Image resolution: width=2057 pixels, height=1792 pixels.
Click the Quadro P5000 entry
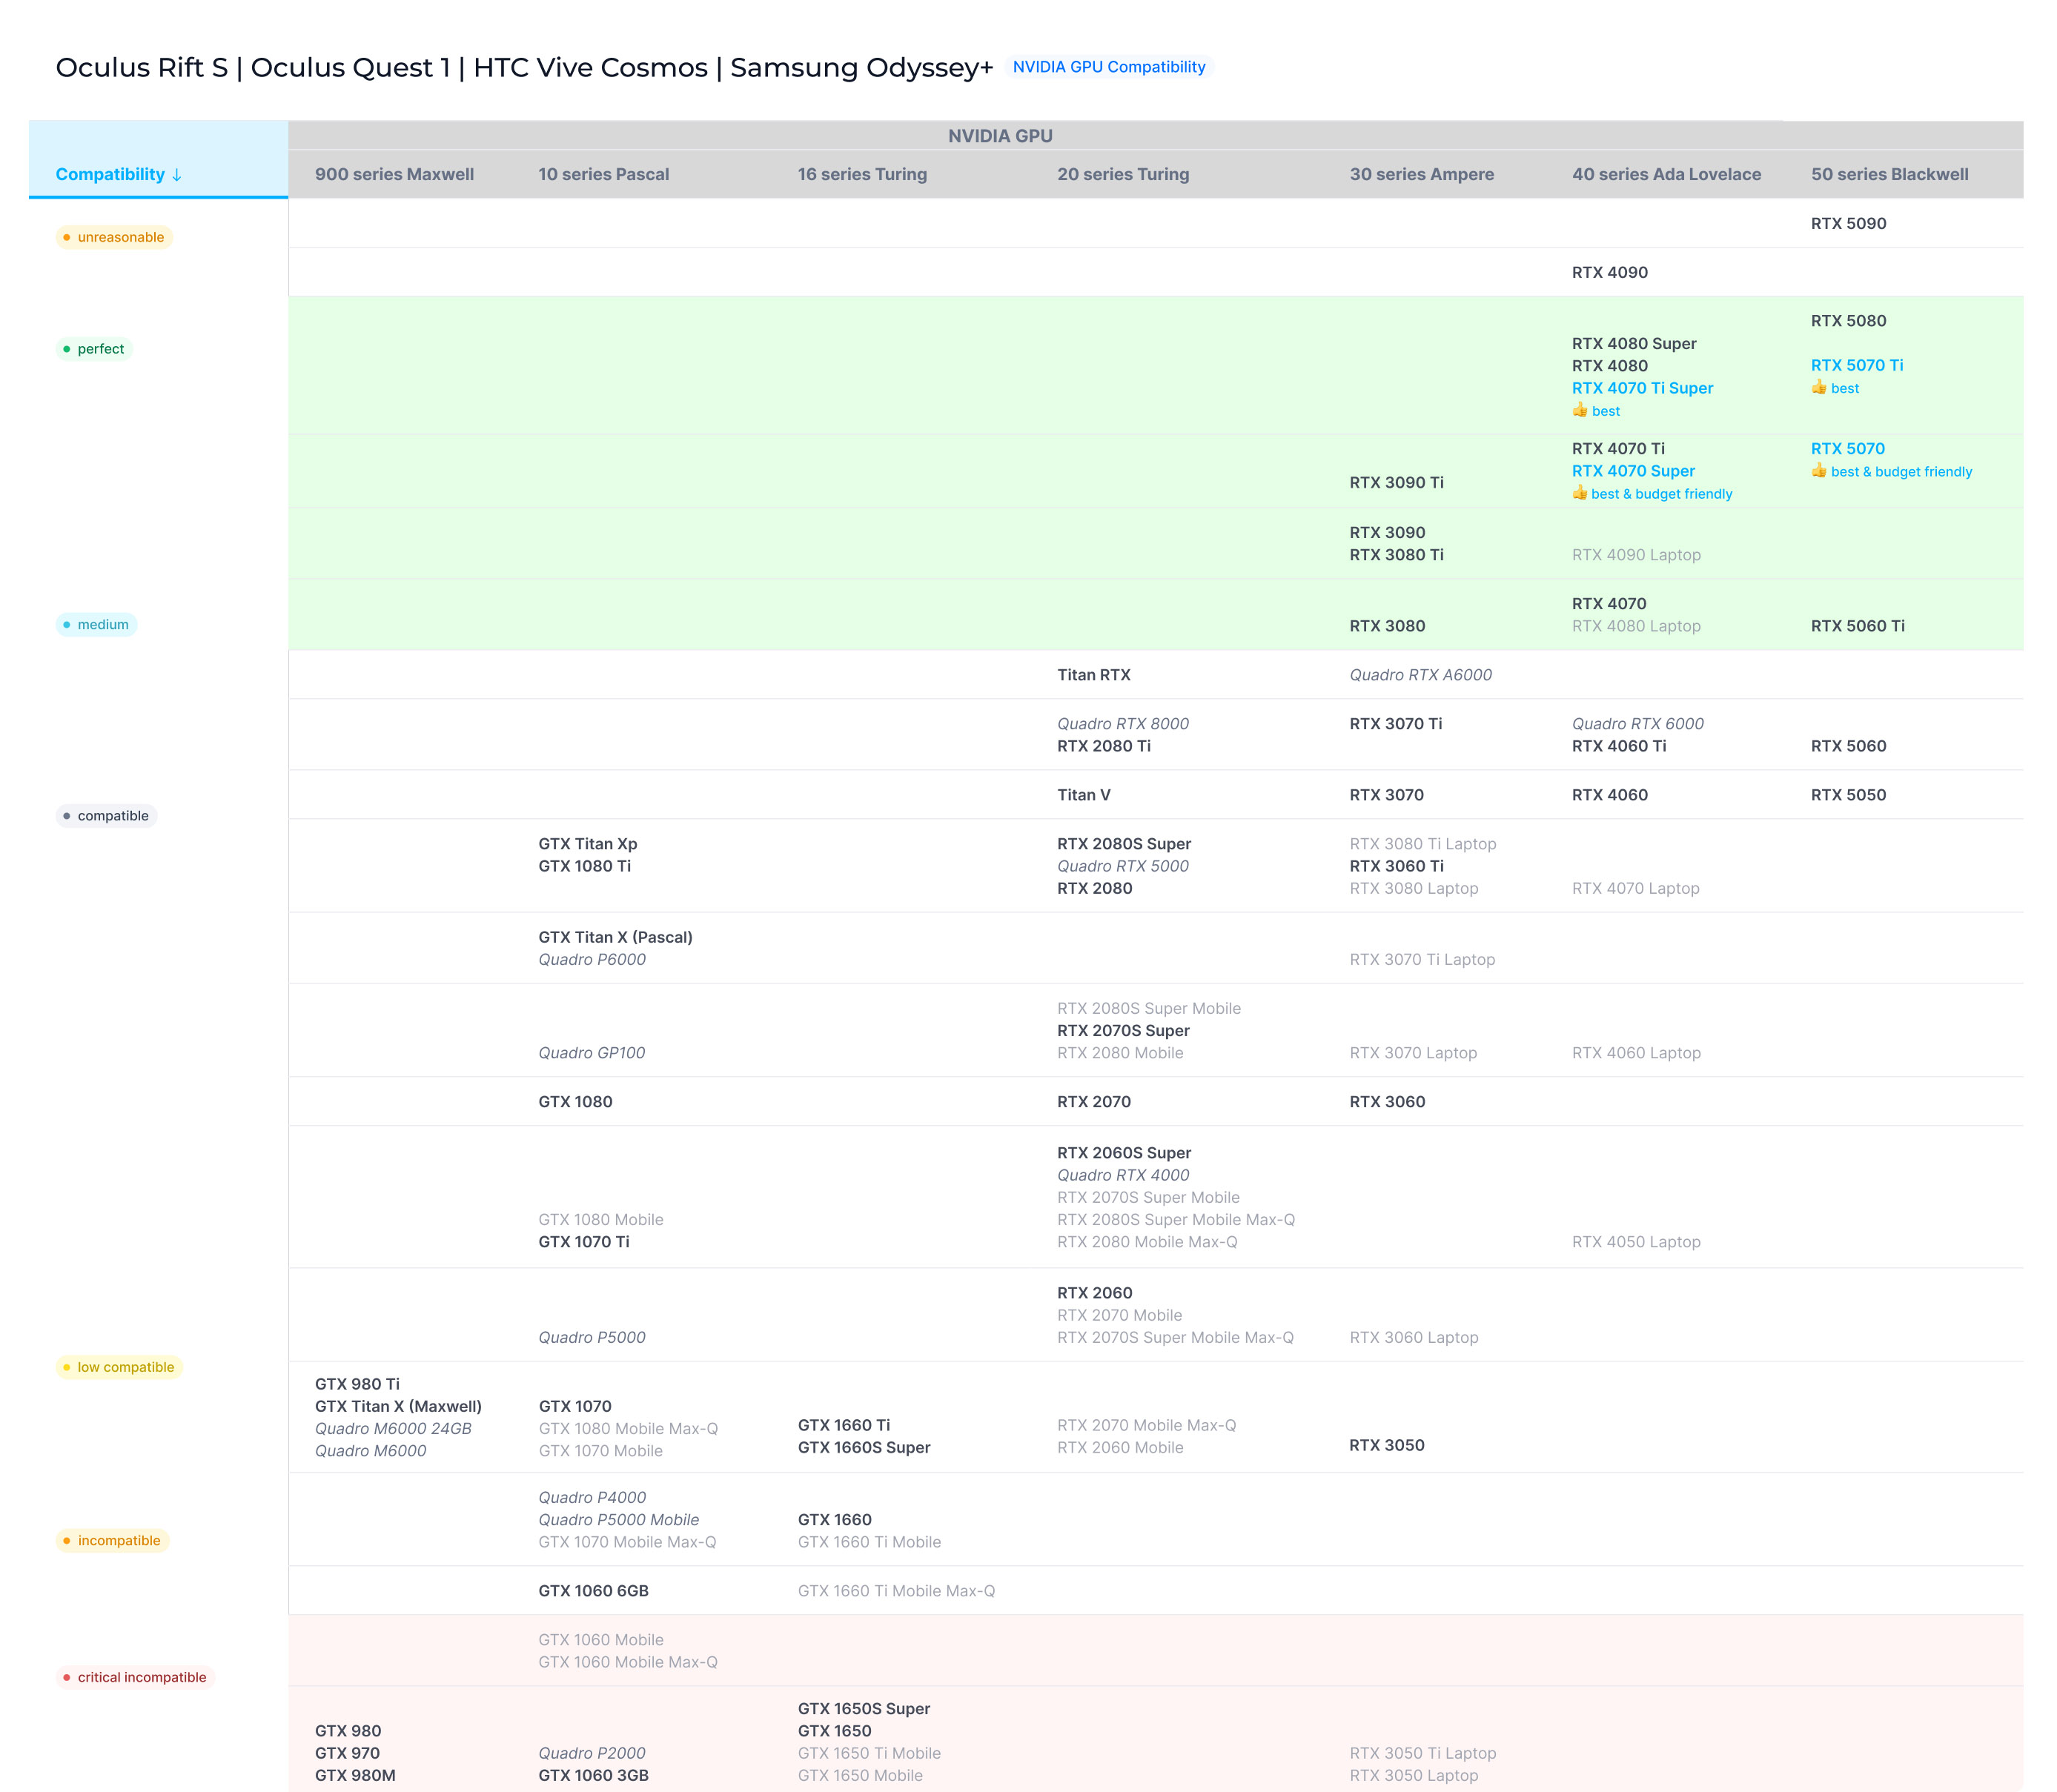click(x=592, y=1338)
